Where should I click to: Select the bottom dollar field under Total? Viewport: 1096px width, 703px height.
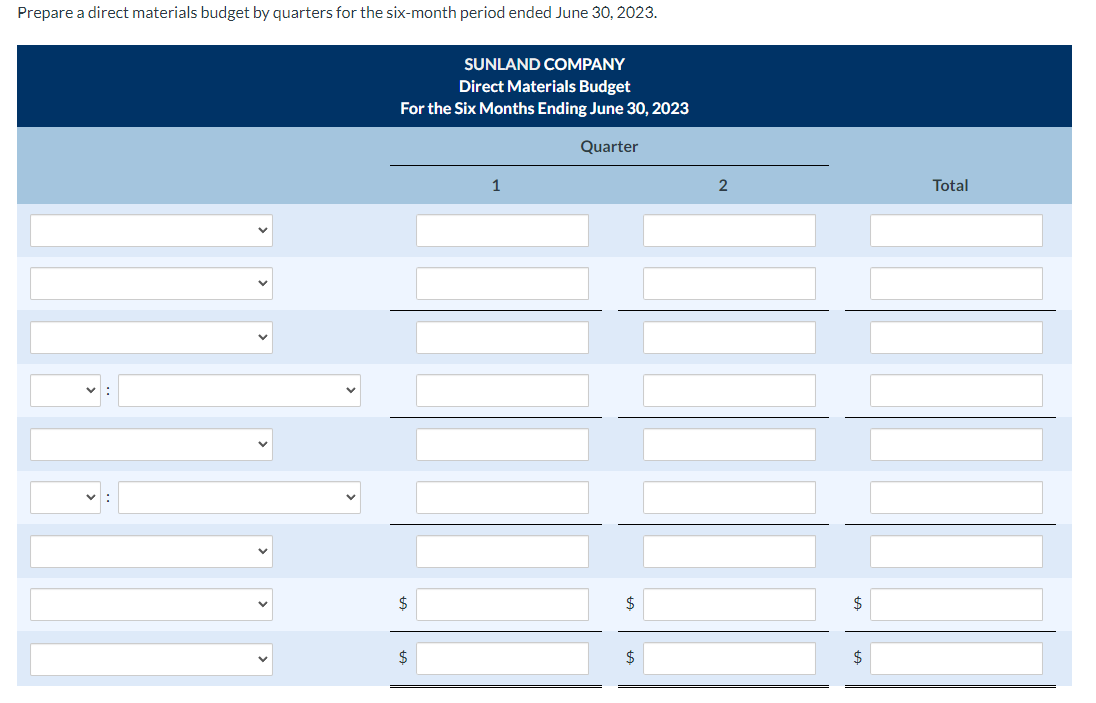[956, 658]
